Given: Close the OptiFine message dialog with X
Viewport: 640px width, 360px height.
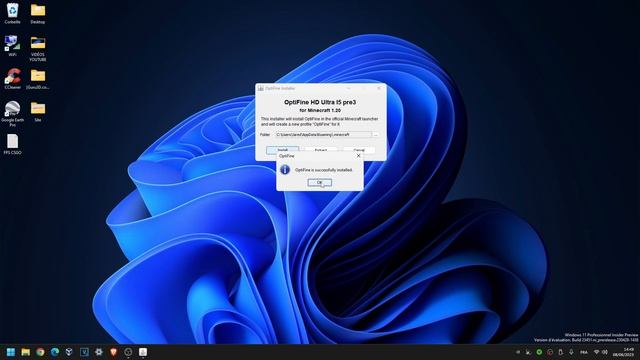Looking at the screenshot, I should coord(358,156).
